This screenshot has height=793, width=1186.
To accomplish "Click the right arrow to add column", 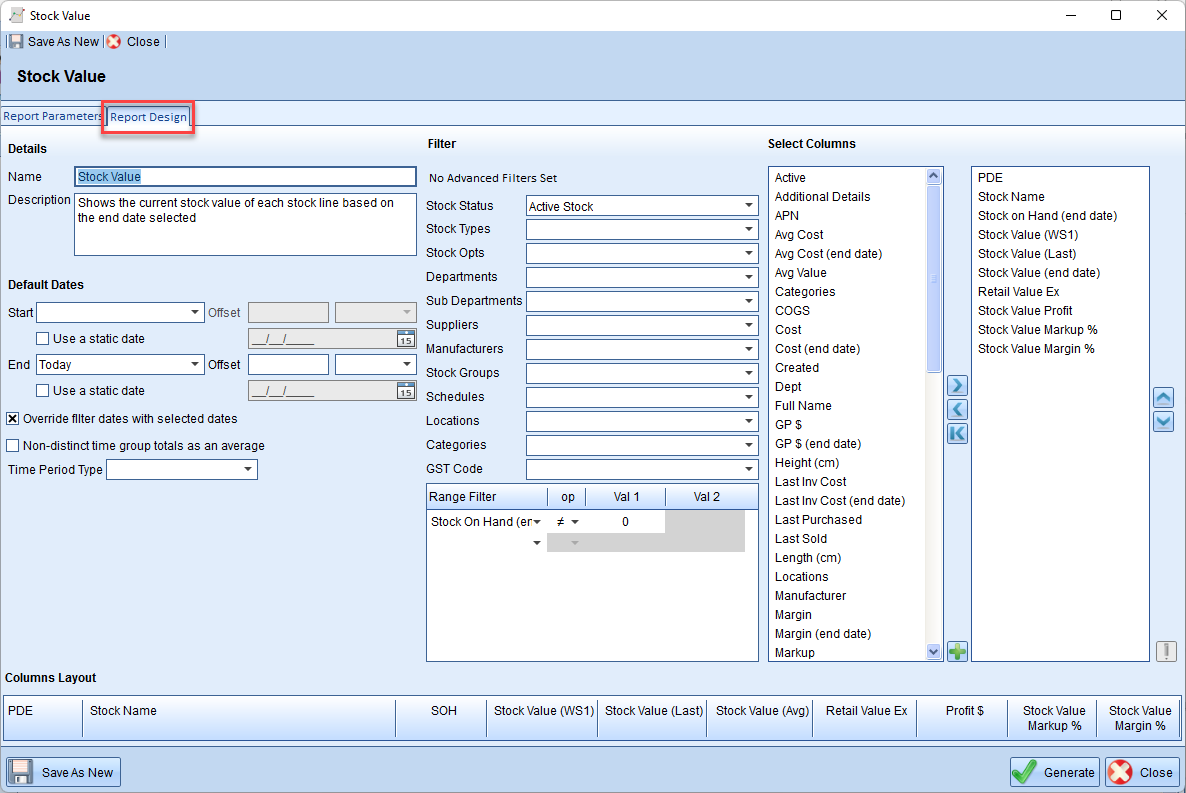I will pyautogui.click(x=957, y=386).
